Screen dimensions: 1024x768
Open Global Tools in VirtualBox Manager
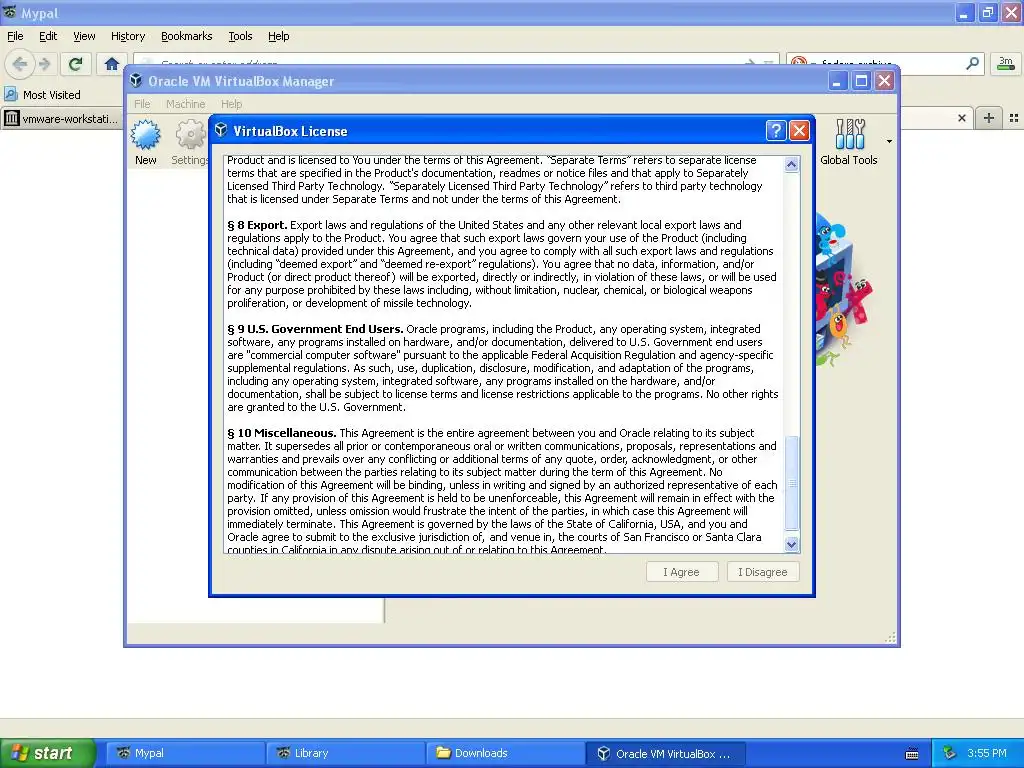[849, 142]
